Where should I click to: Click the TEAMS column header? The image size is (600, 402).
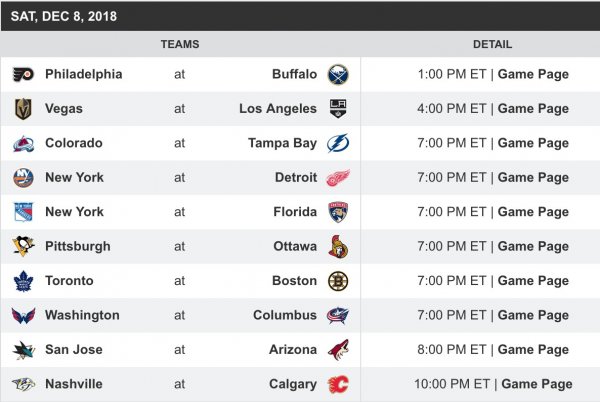[x=180, y=44]
